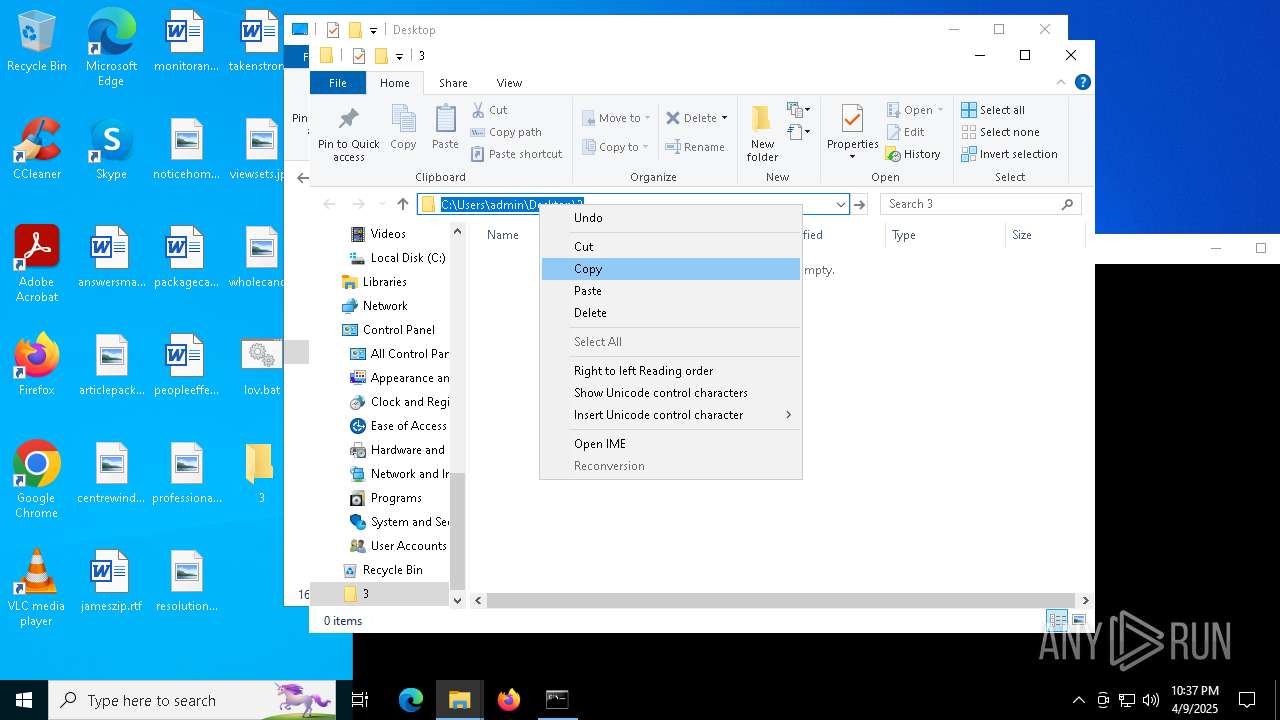Image resolution: width=1280 pixels, height=720 pixels.
Task: Click the ribbon Cut scissors button
Action: (490, 110)
